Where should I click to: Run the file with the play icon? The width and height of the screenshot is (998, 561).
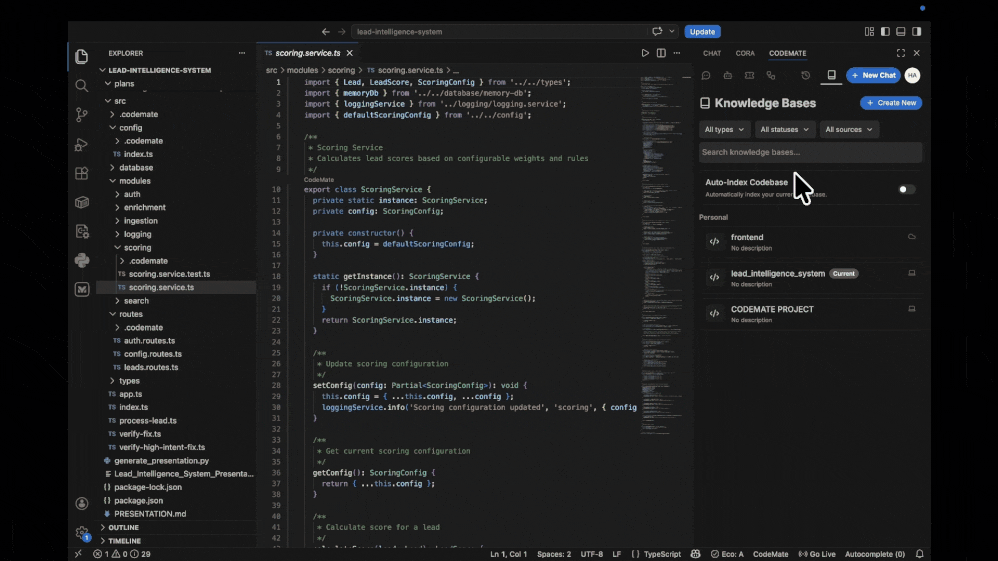(645, 53)
